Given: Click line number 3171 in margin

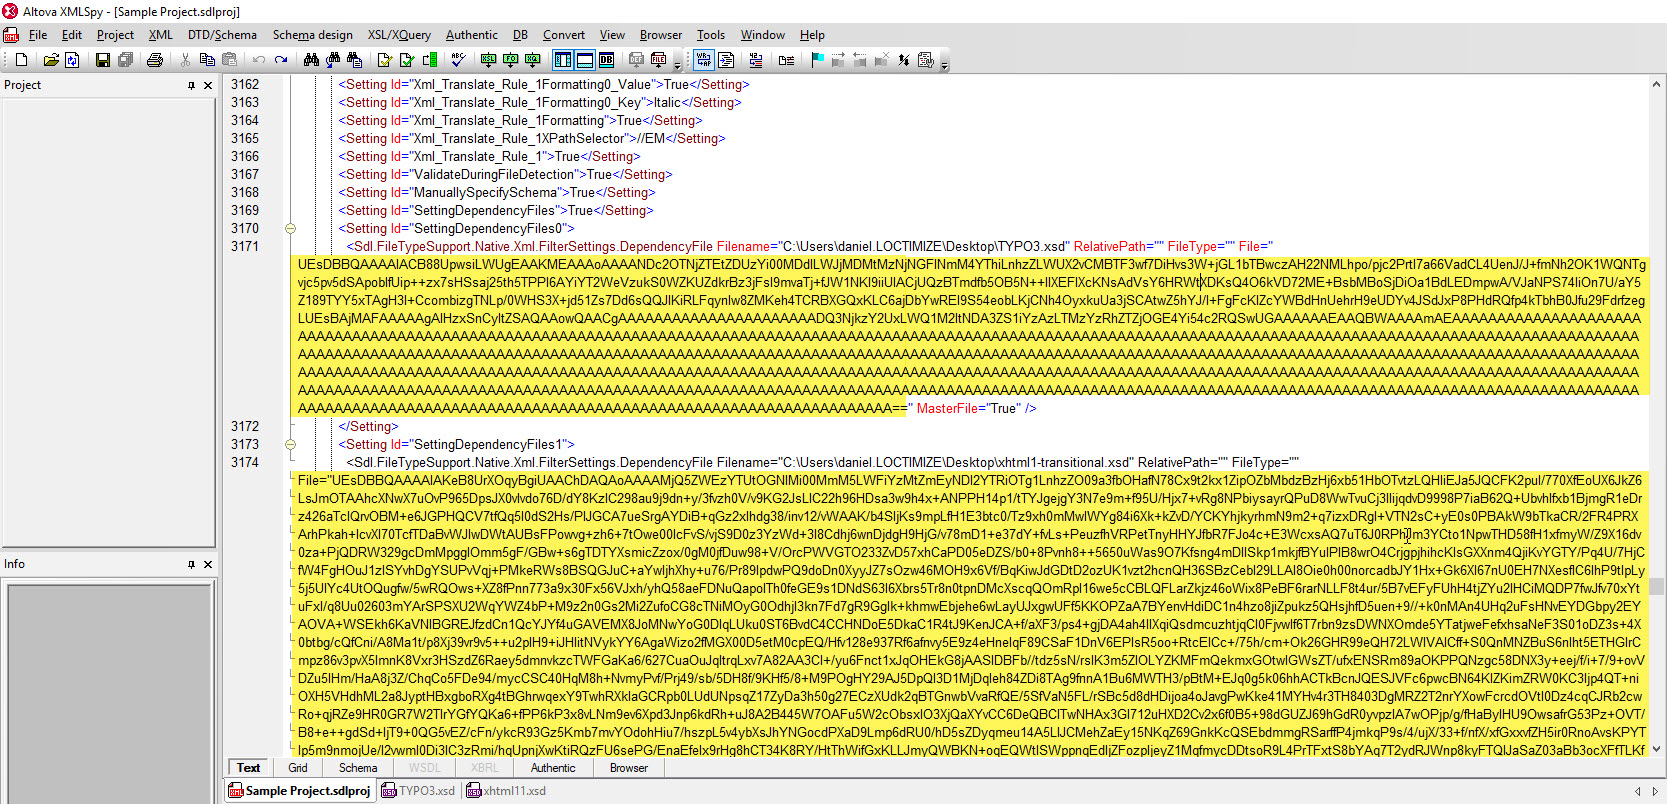Looking at the screenshot, I should point(245,246).
